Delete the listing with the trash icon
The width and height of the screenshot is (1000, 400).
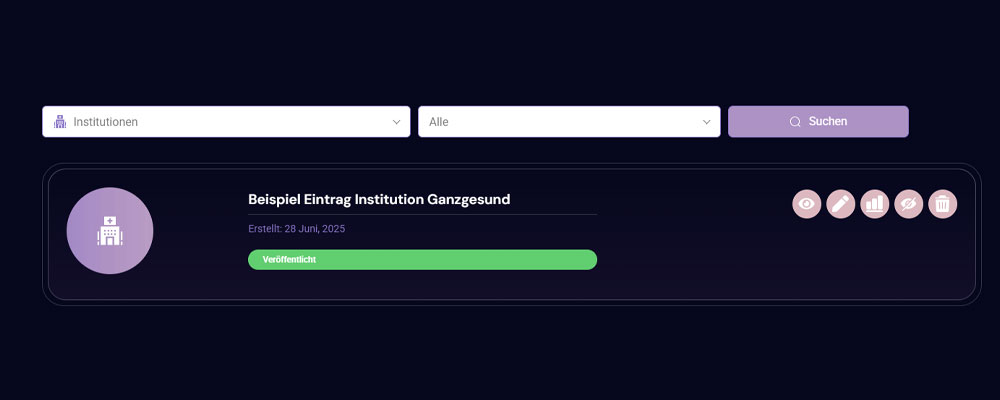click(943, 204)
